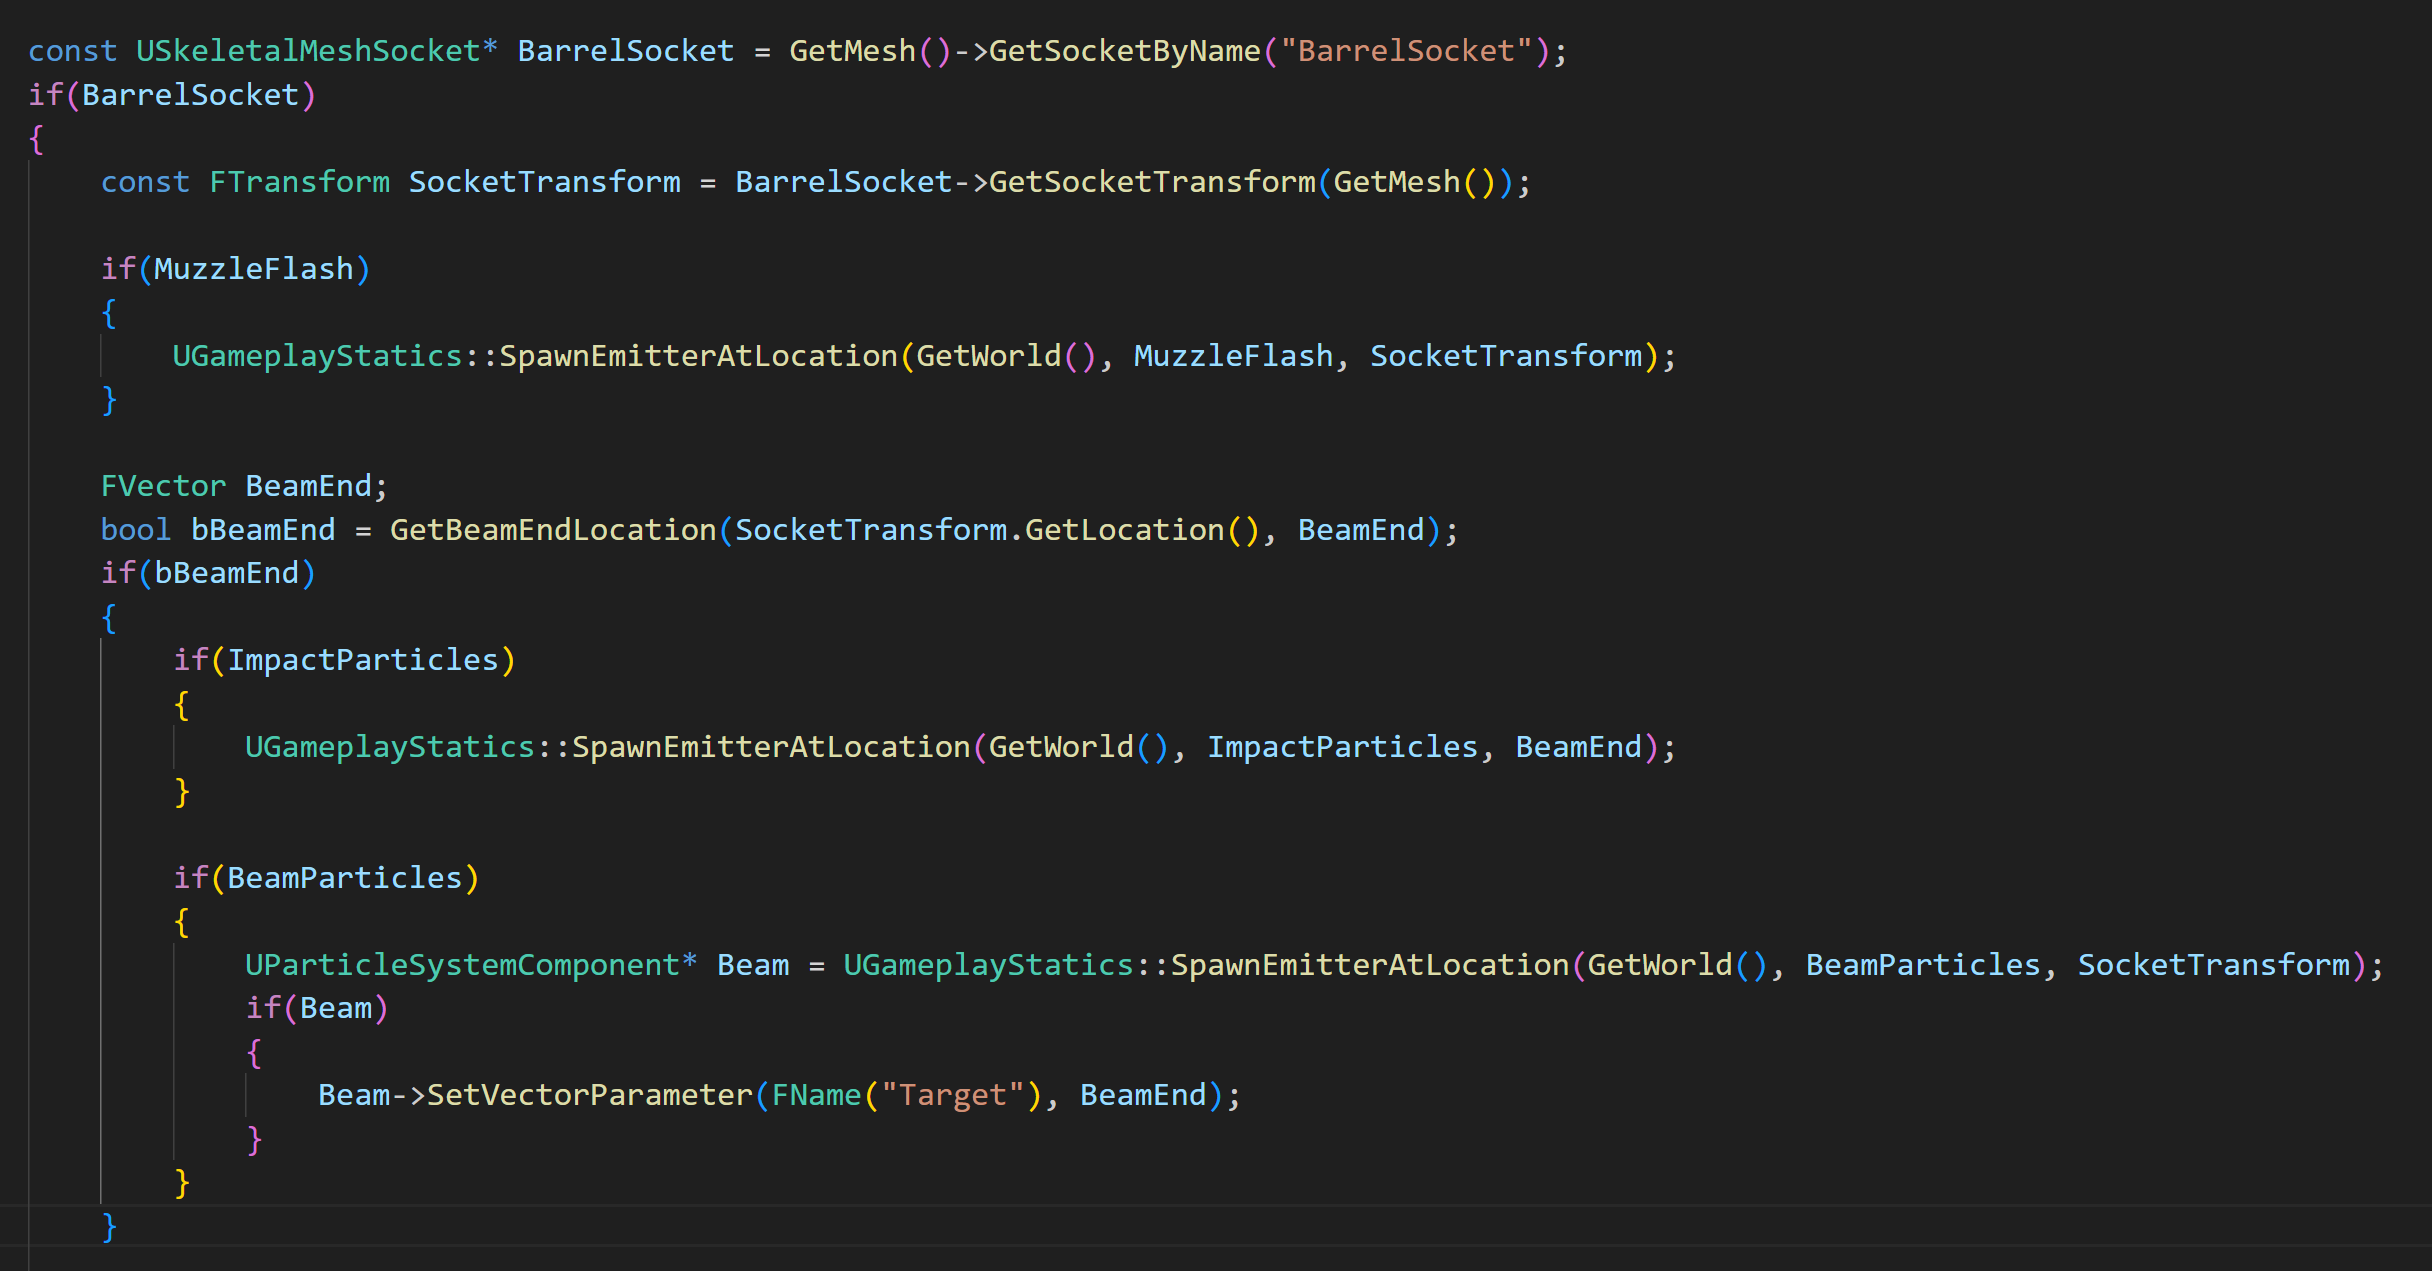Click the USkeletalMeshSocket type name
This screenshot has height=1271, width=2432.
(x=308, y=51)
